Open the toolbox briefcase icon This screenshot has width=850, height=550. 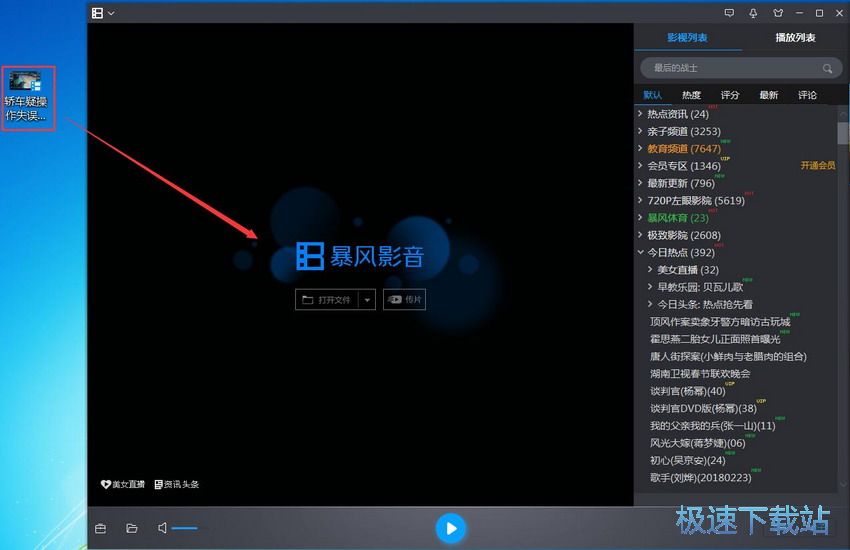[100, 528]
